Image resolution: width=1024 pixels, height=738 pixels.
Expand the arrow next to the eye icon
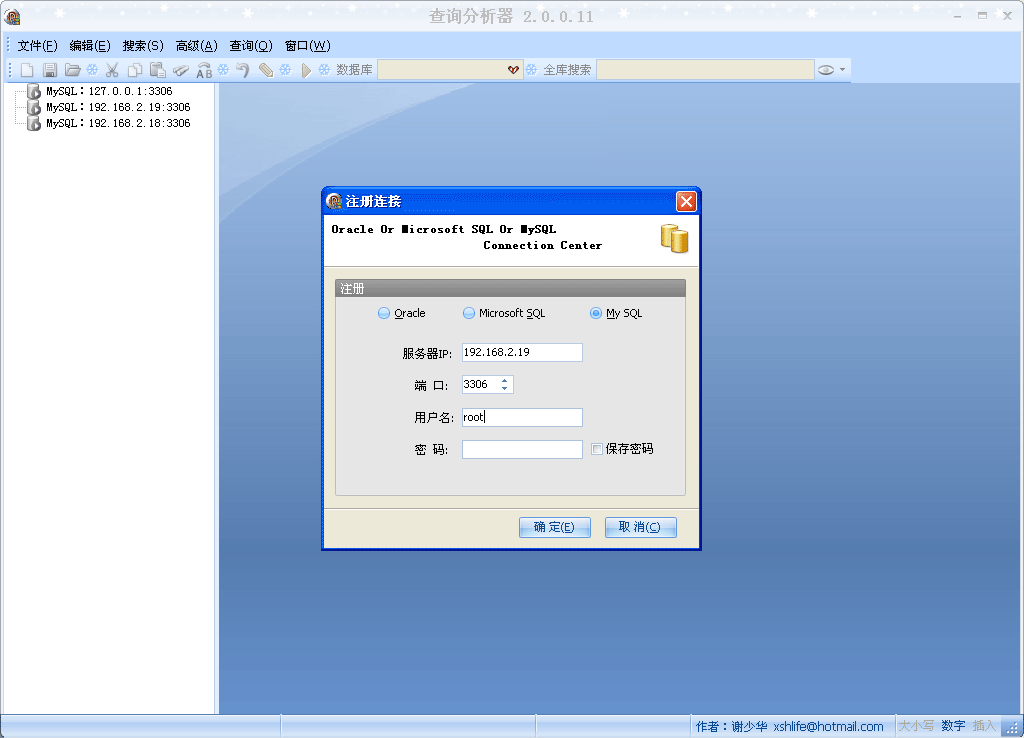[x=842, y=70]
